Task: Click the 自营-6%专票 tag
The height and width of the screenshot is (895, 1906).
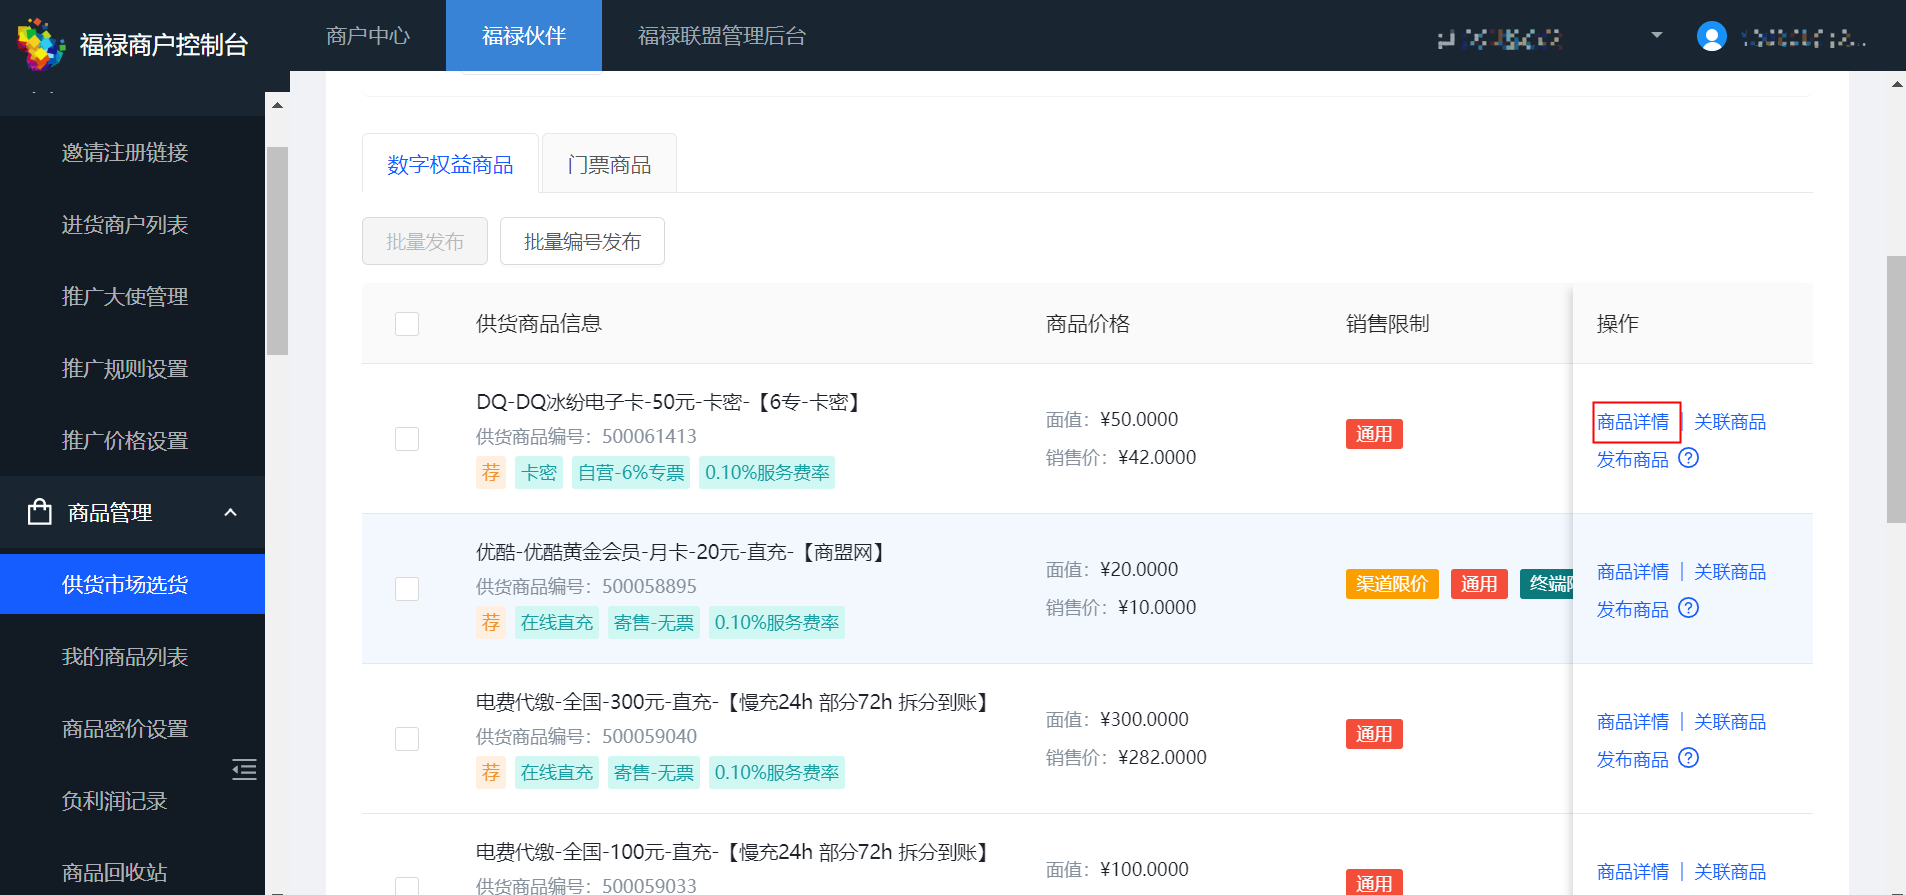Action: (632, 473)
